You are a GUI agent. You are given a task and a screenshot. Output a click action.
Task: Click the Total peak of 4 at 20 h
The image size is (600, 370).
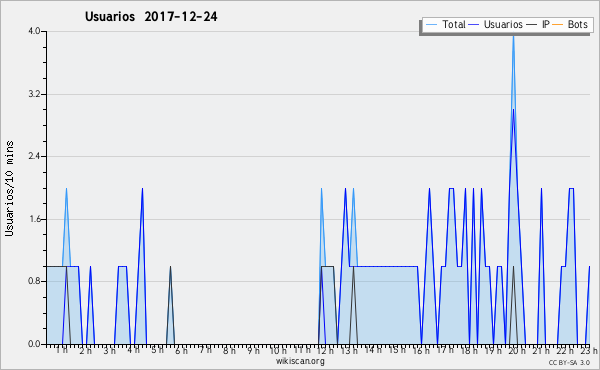[x=513, y=35]
